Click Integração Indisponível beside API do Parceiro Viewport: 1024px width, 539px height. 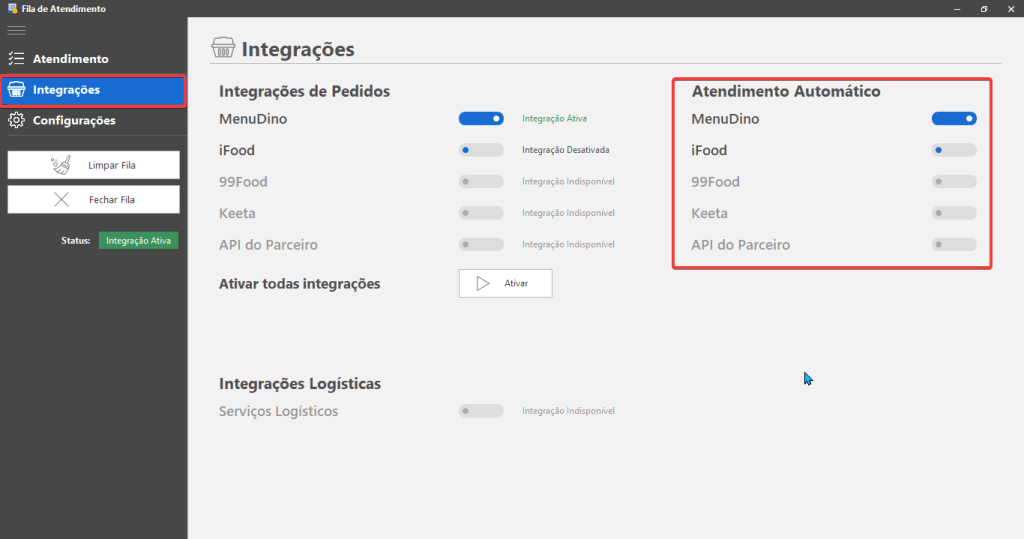coord(568,244)
